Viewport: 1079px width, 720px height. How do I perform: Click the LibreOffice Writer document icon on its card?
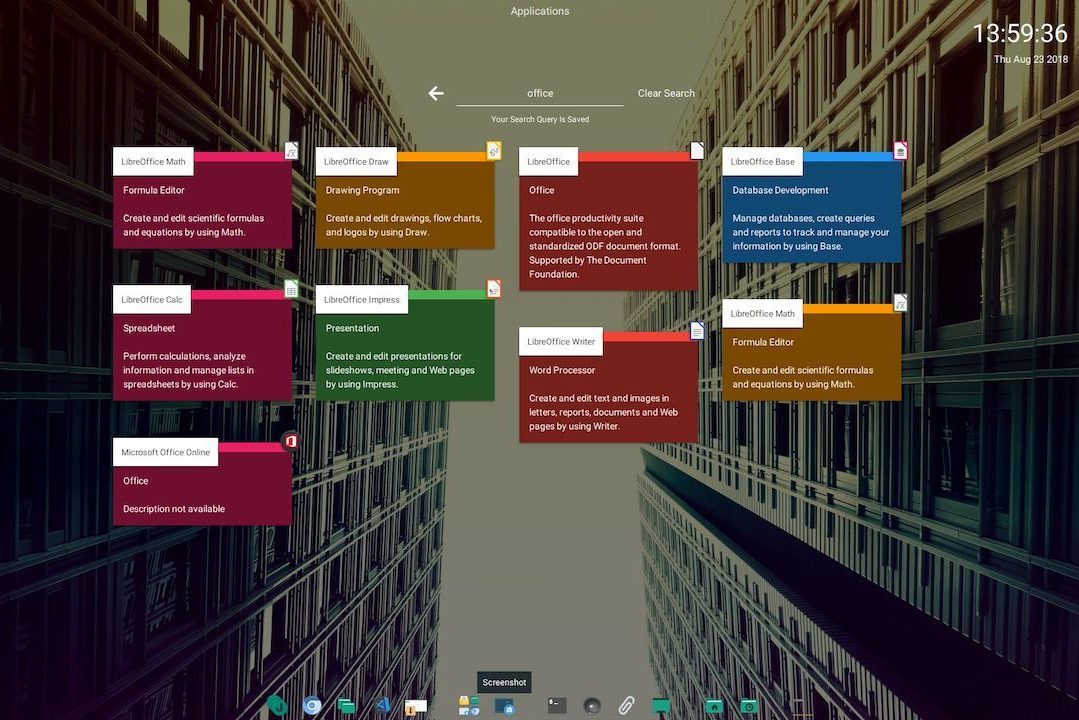click(696, 329)
